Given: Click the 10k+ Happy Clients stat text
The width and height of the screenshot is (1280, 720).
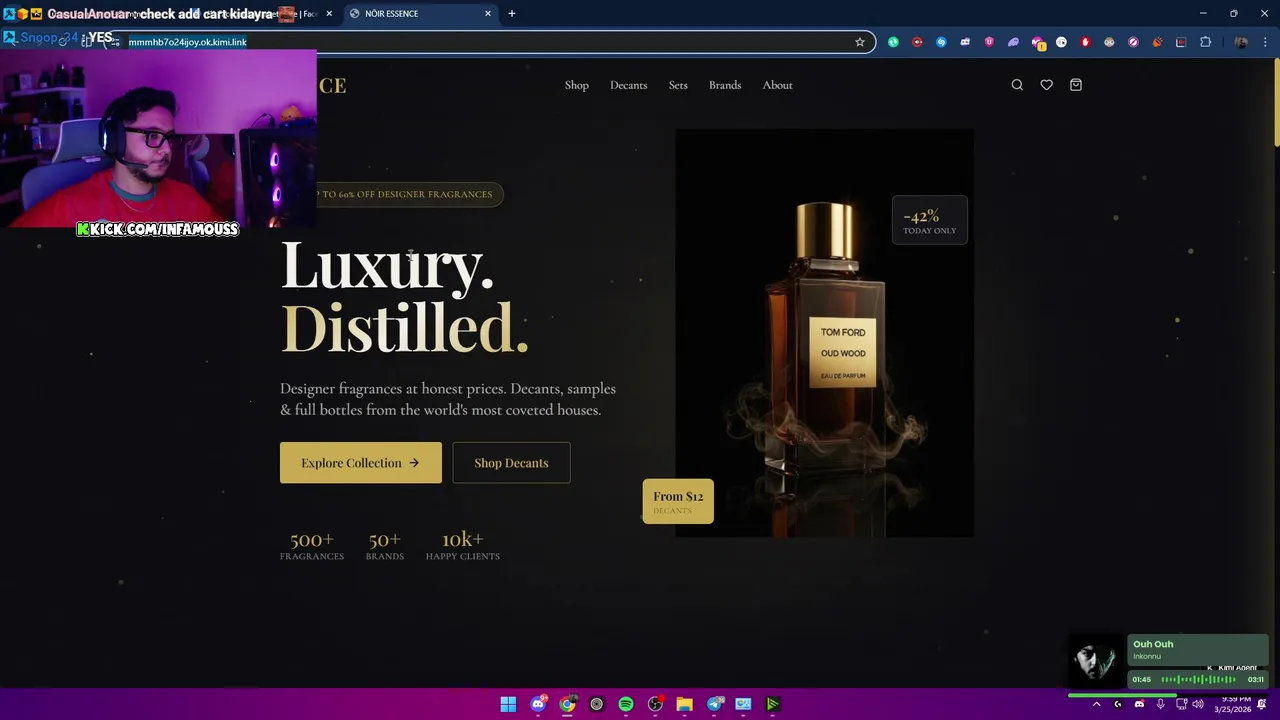Looking at the screenshot, I should [462, 546].
